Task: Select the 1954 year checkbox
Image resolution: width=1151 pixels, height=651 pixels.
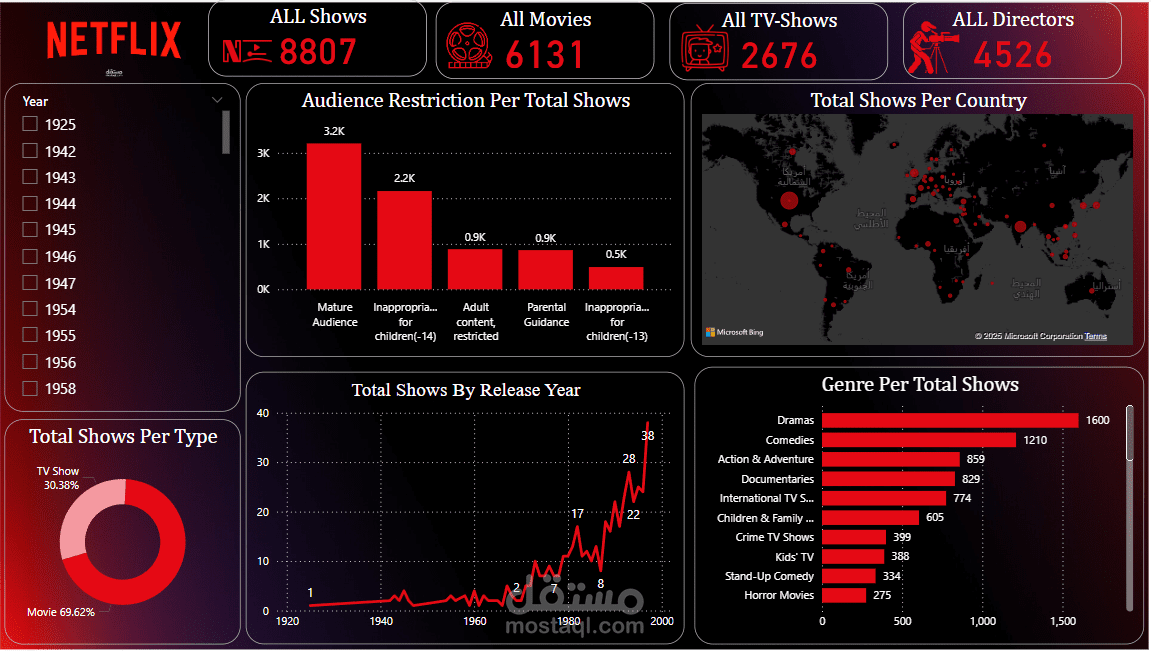Action: click(30, 309)
